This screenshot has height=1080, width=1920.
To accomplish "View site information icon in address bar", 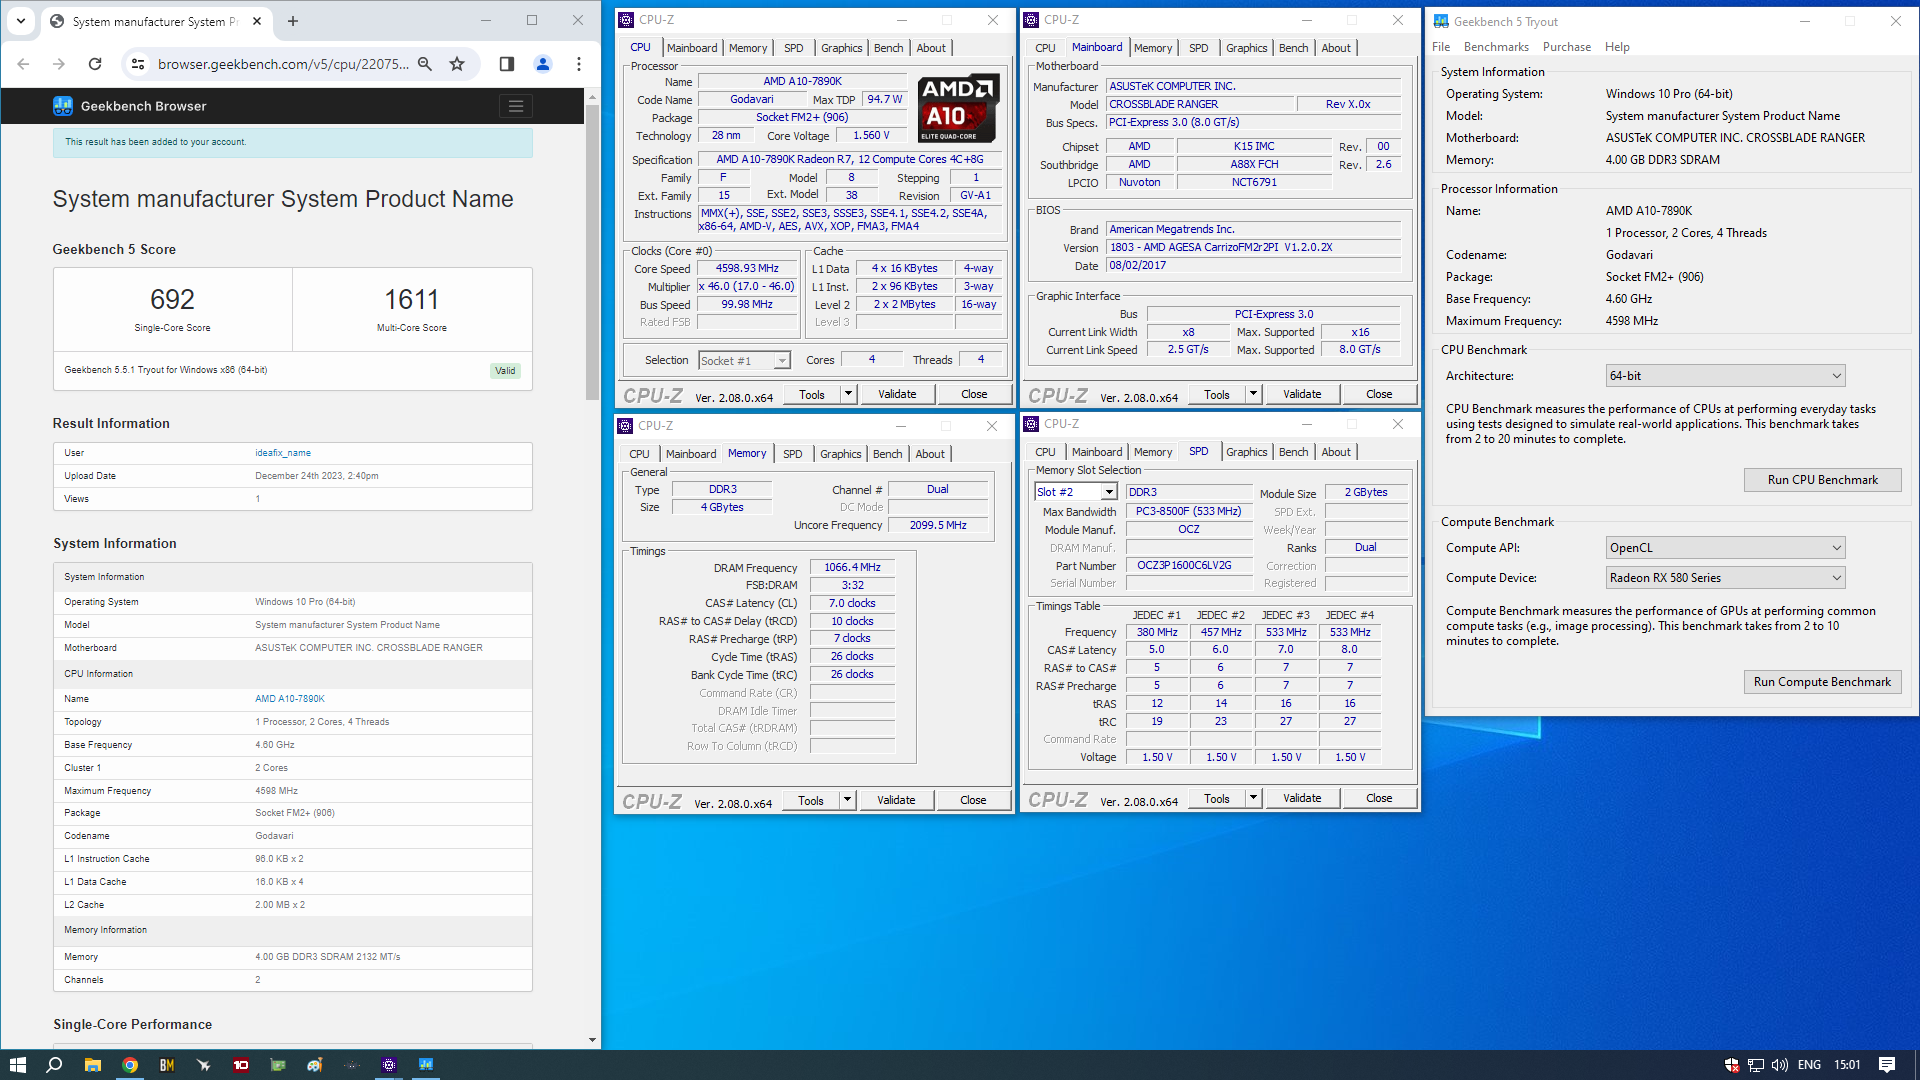I will (x=138, y=64).
